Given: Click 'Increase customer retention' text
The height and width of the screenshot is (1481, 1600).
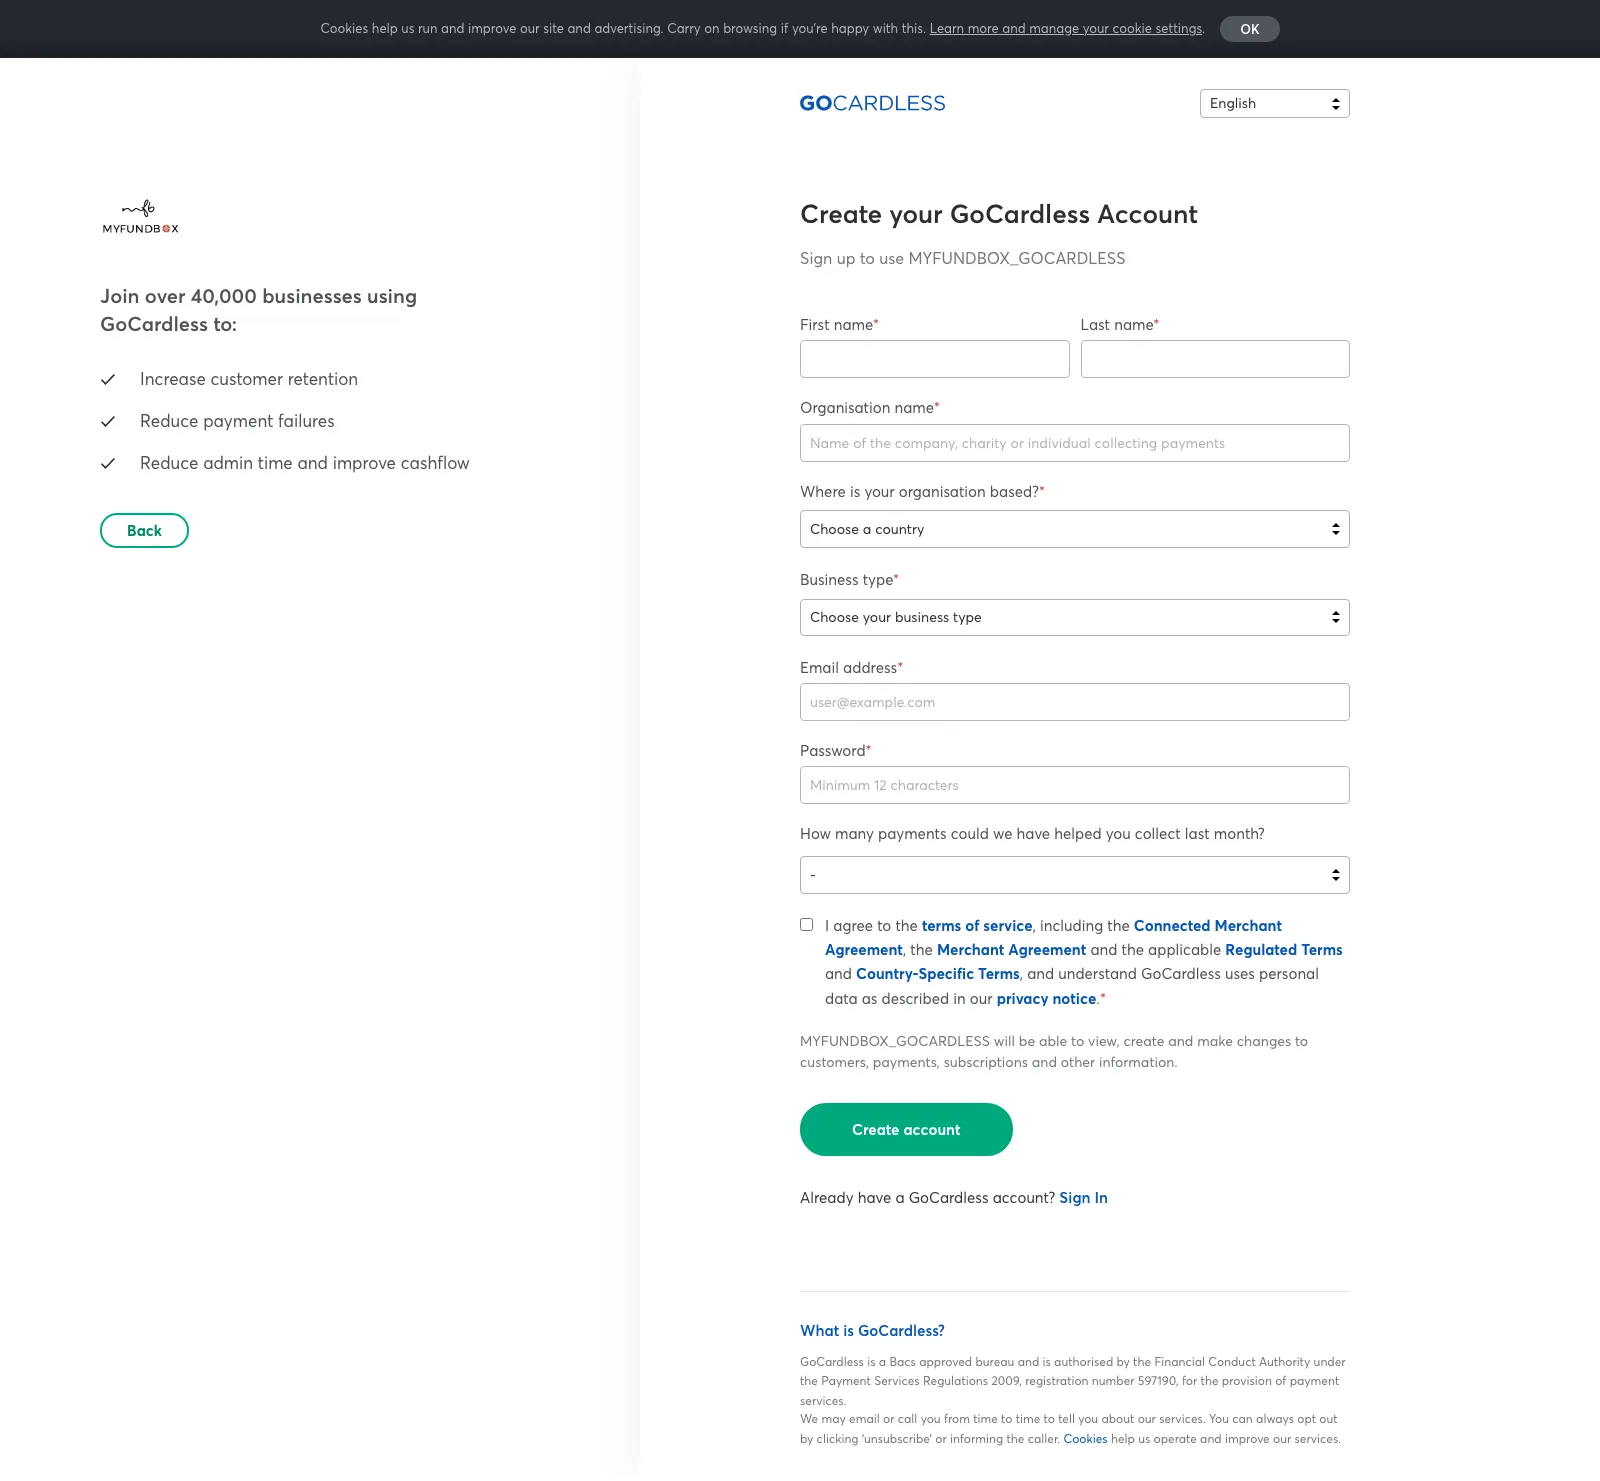Looking at the screenshot, I should 249,379.
